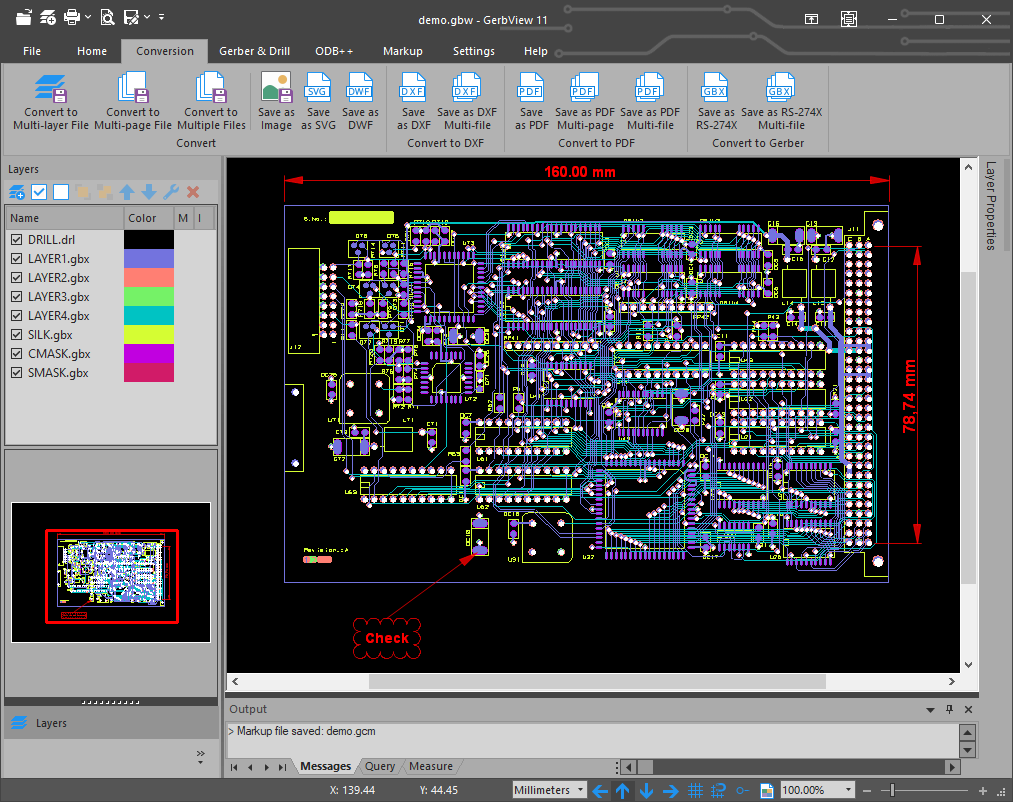Hide the SILK.gbx layer
Viewport: 1013px width, 802px height.
[x=16, y=335]
